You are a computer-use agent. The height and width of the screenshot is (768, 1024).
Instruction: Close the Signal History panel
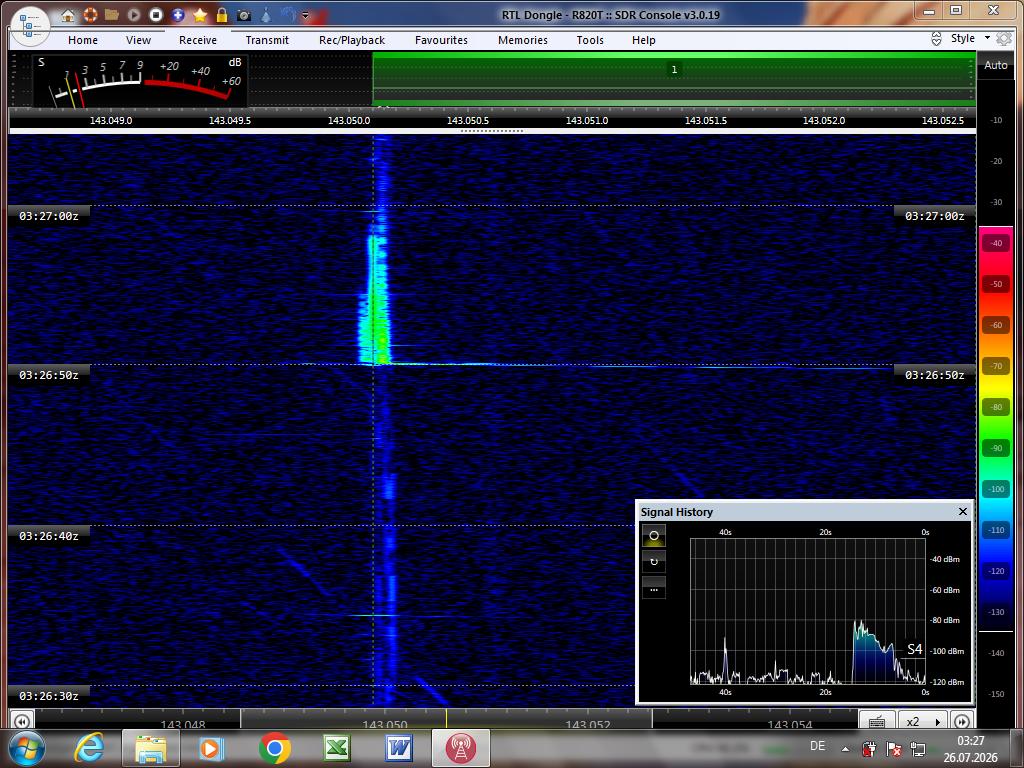(963, 511)
